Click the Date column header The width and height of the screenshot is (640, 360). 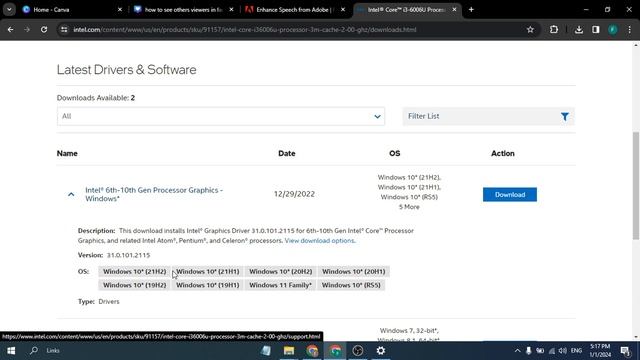(x=287, y=153)
